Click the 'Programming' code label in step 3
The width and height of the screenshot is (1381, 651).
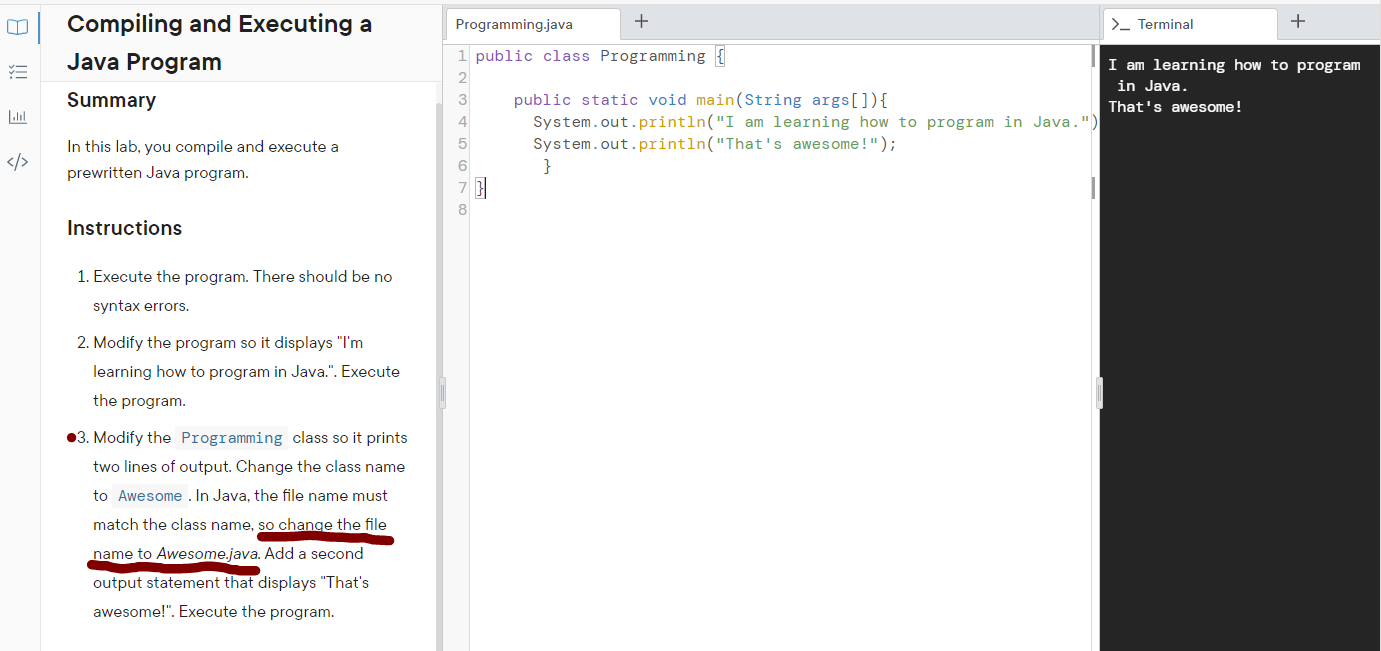(x=231, y=438)
